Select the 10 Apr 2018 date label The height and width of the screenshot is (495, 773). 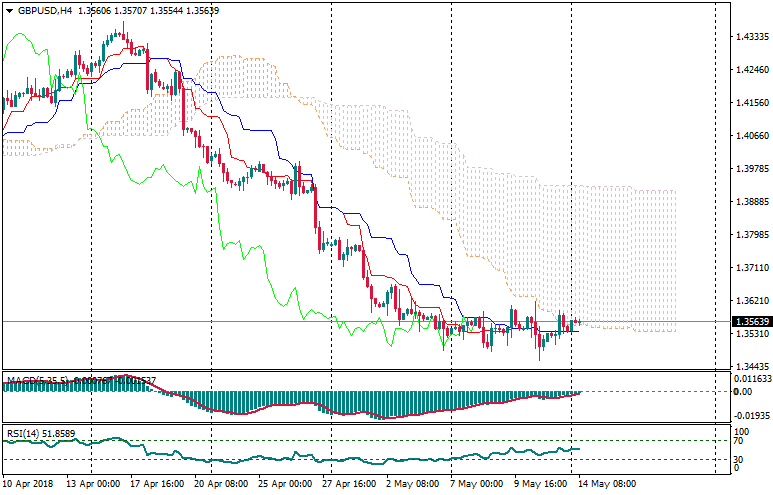click(29, 483)
